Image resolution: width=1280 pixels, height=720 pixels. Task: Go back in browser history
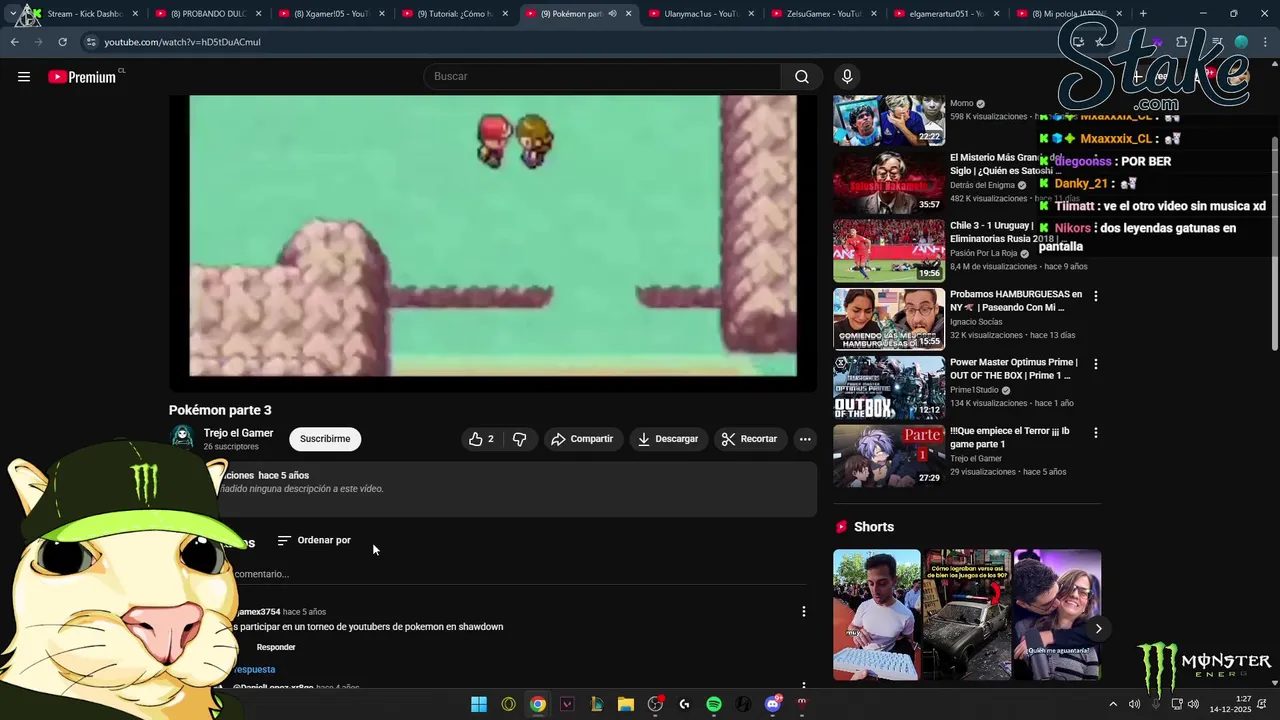[15, 42]
